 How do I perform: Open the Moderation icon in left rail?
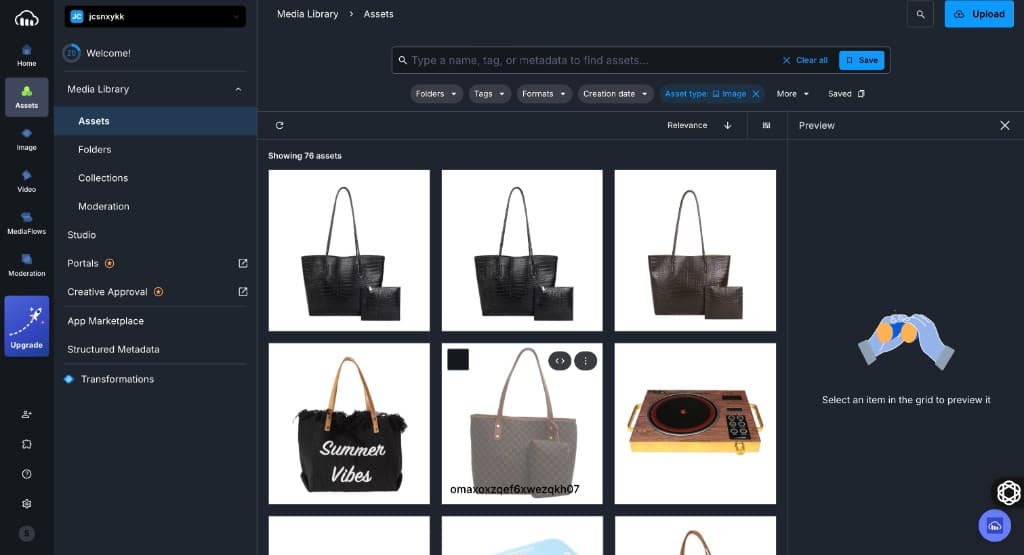click(x=26, y=264)
